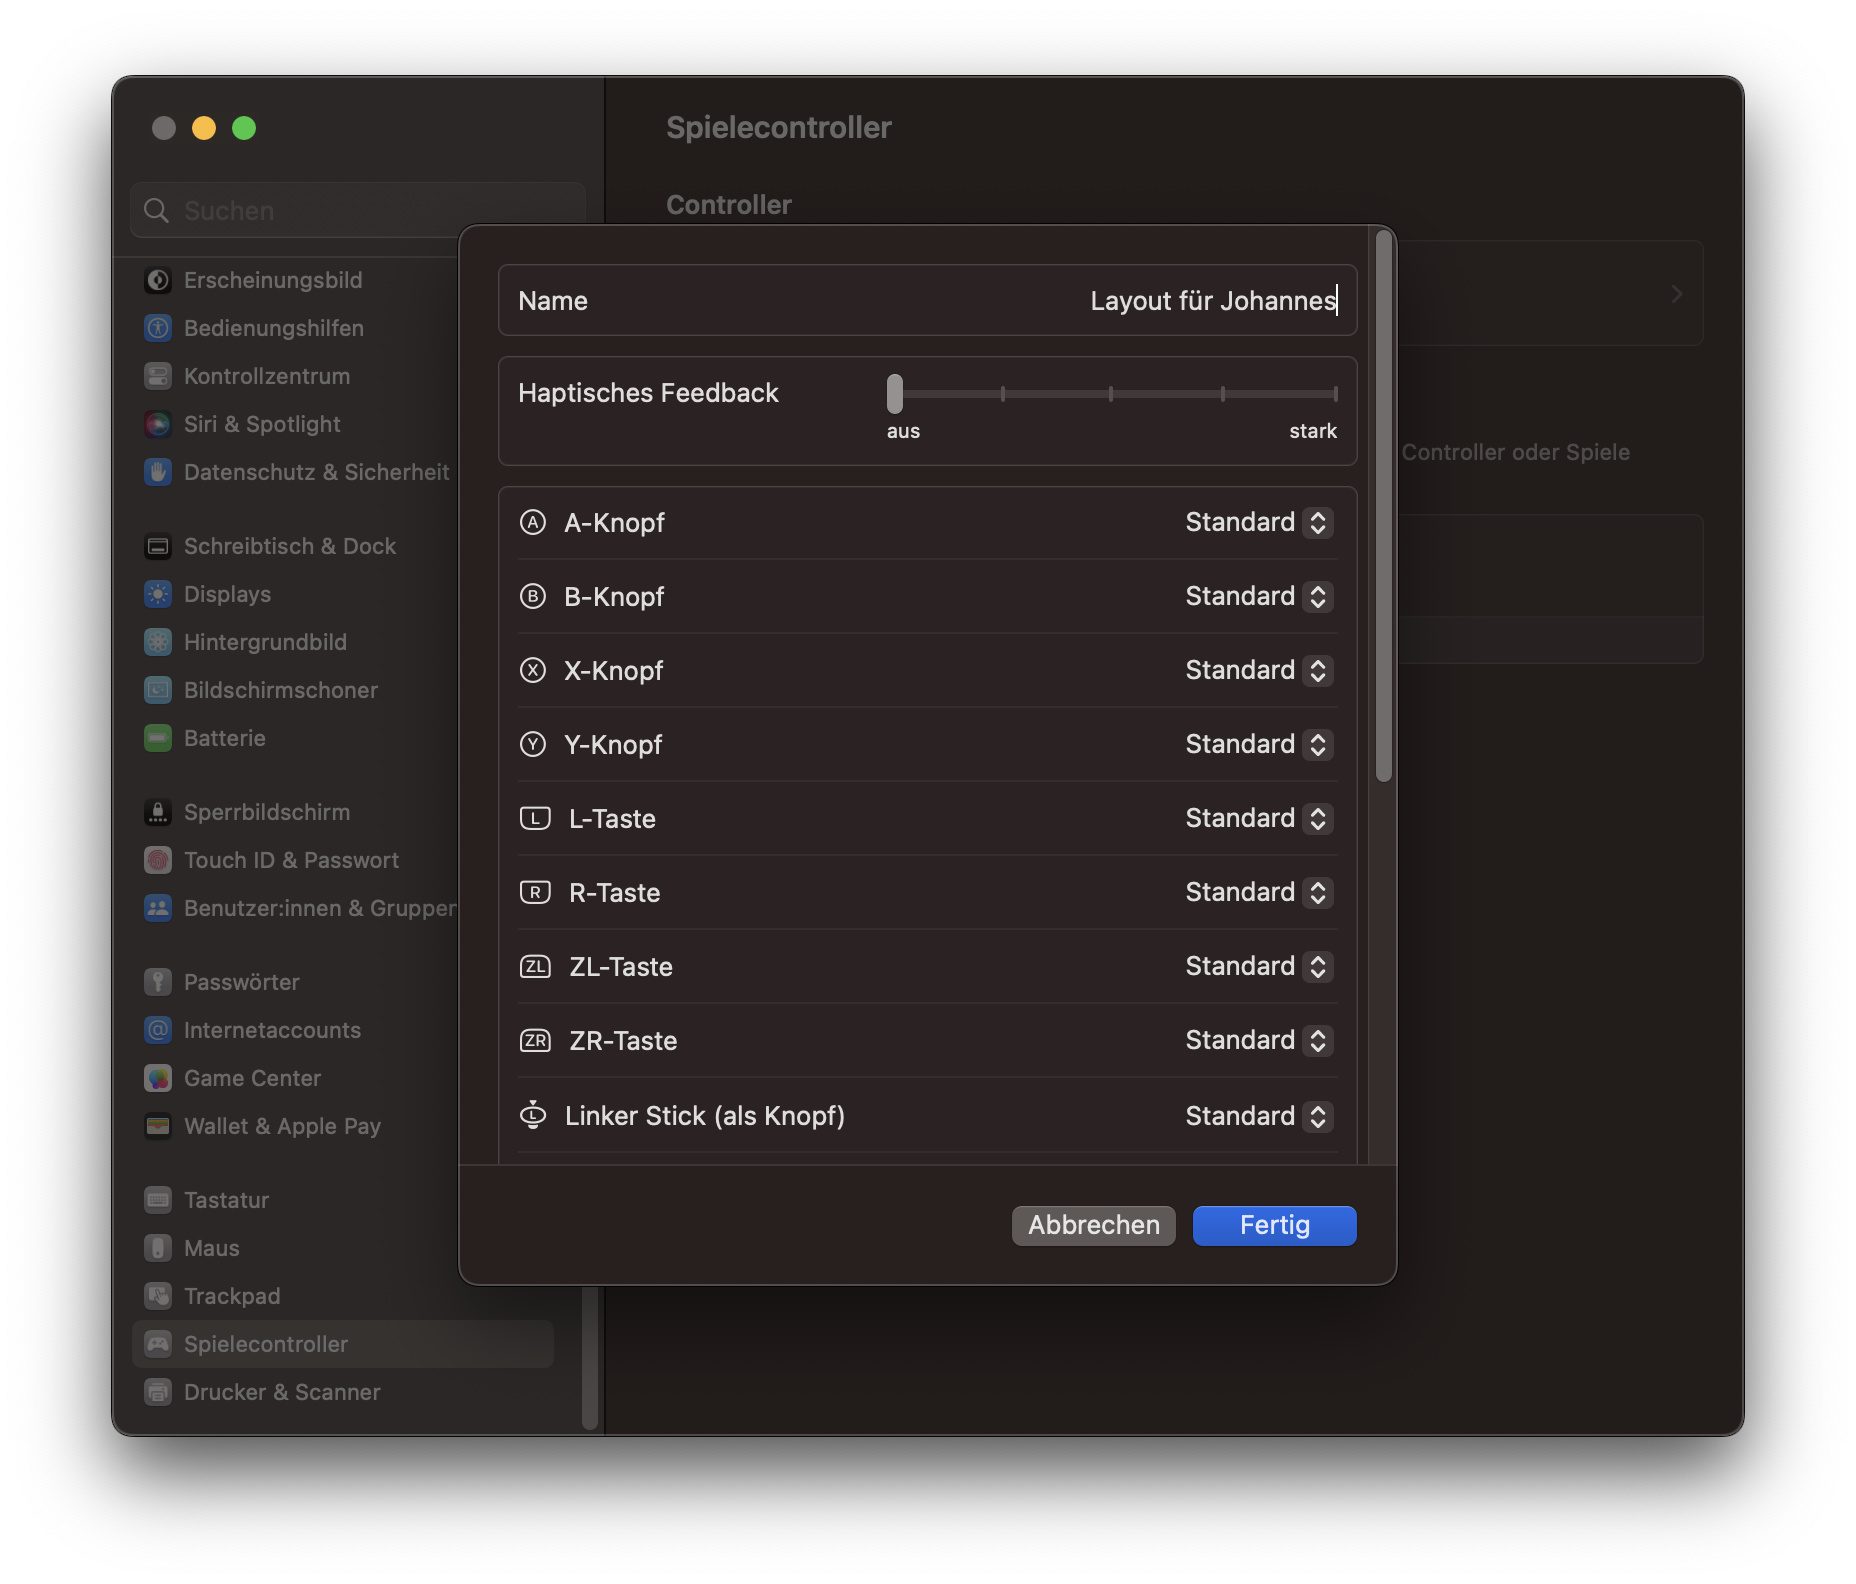Click the Y-Knopf circled Y icon
The image size is (1856, 1584).
533,744
